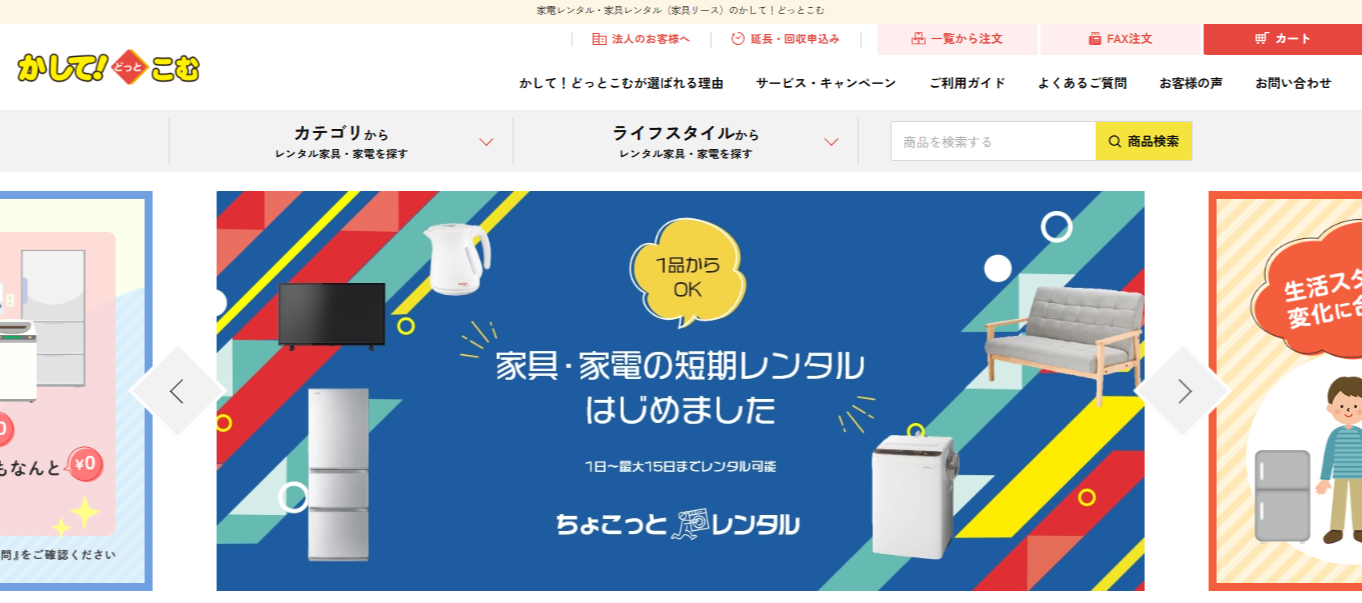Viewport: 1362px width, 603px height.
Task: Click the box icon beside 一覧から注文
Action: click(918, 39)
